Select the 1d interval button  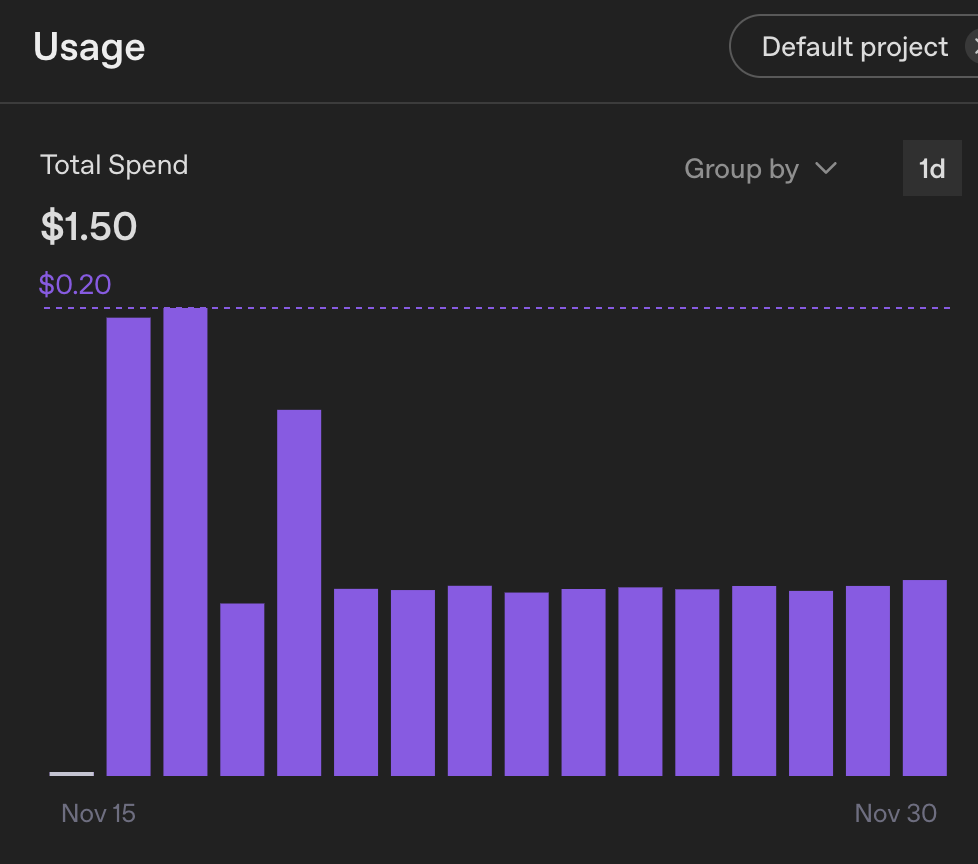pyautogui.click(x=931, y=169)
